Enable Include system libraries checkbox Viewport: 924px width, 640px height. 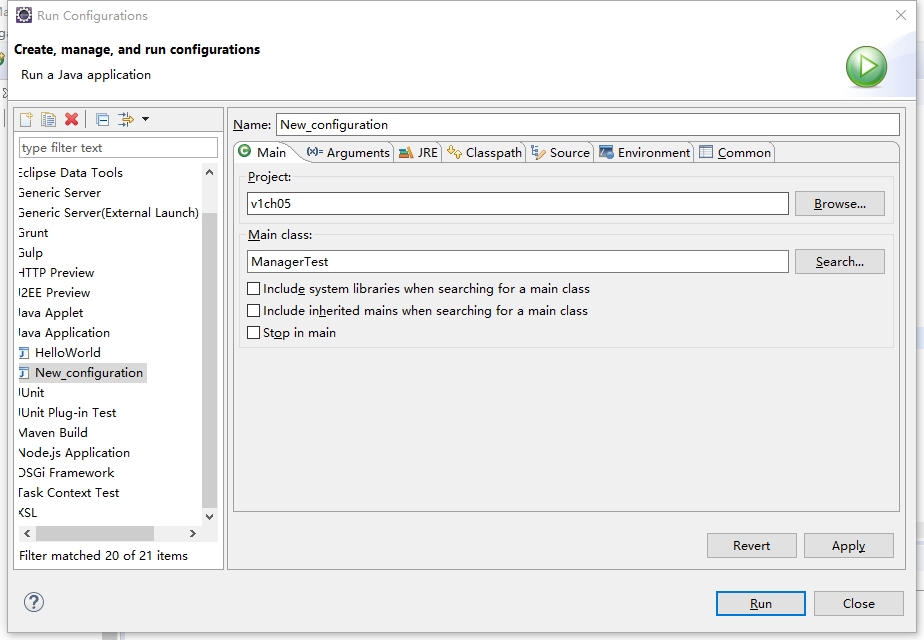tap(253, 289)
